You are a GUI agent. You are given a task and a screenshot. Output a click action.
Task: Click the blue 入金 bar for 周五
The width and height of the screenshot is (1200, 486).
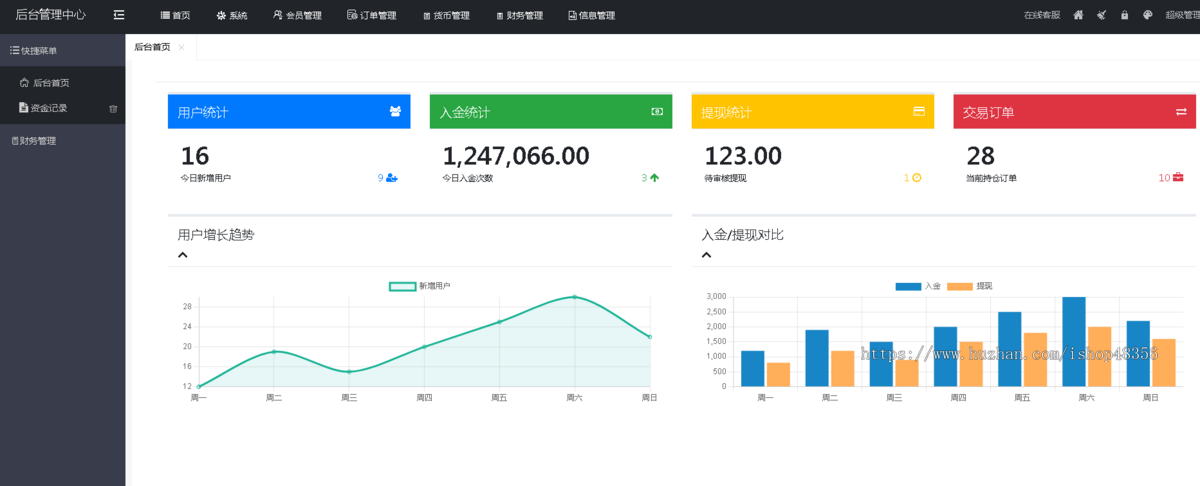click(1010, 349)
